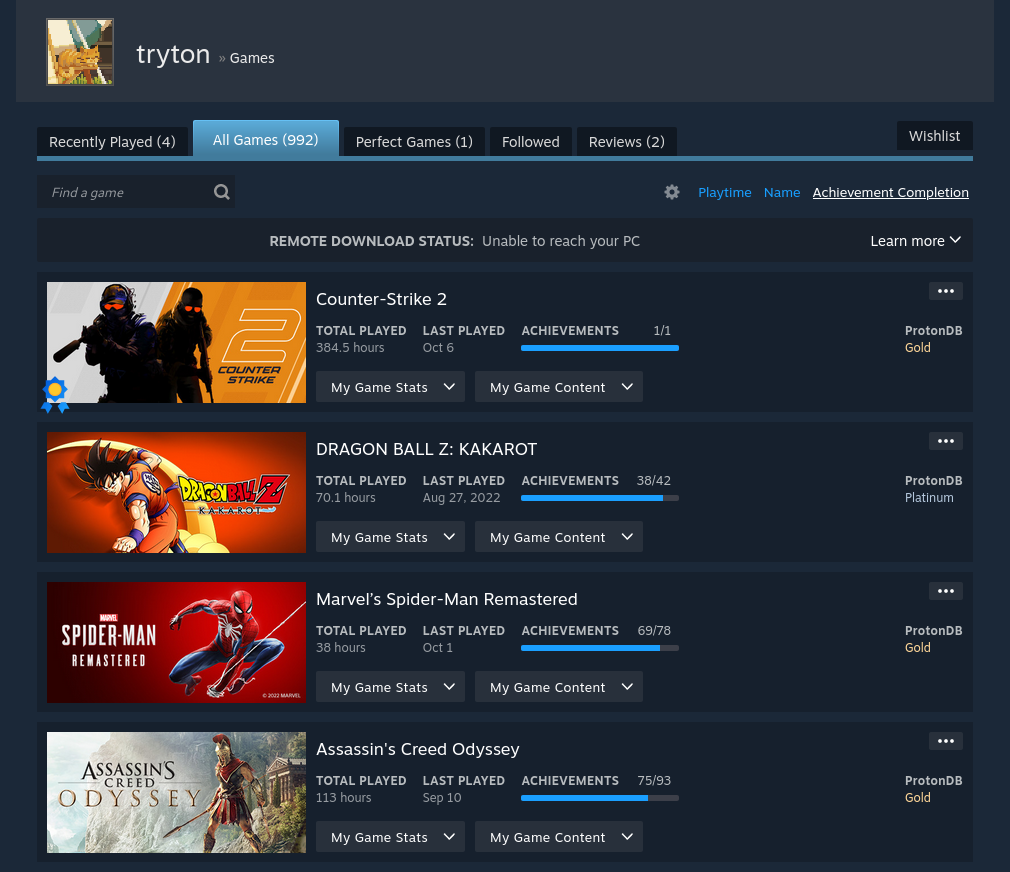The image size is (1010, 872).
Task: Open the DRAGON BALL Z: KAKAROT title link
Action: coord(426,450)
